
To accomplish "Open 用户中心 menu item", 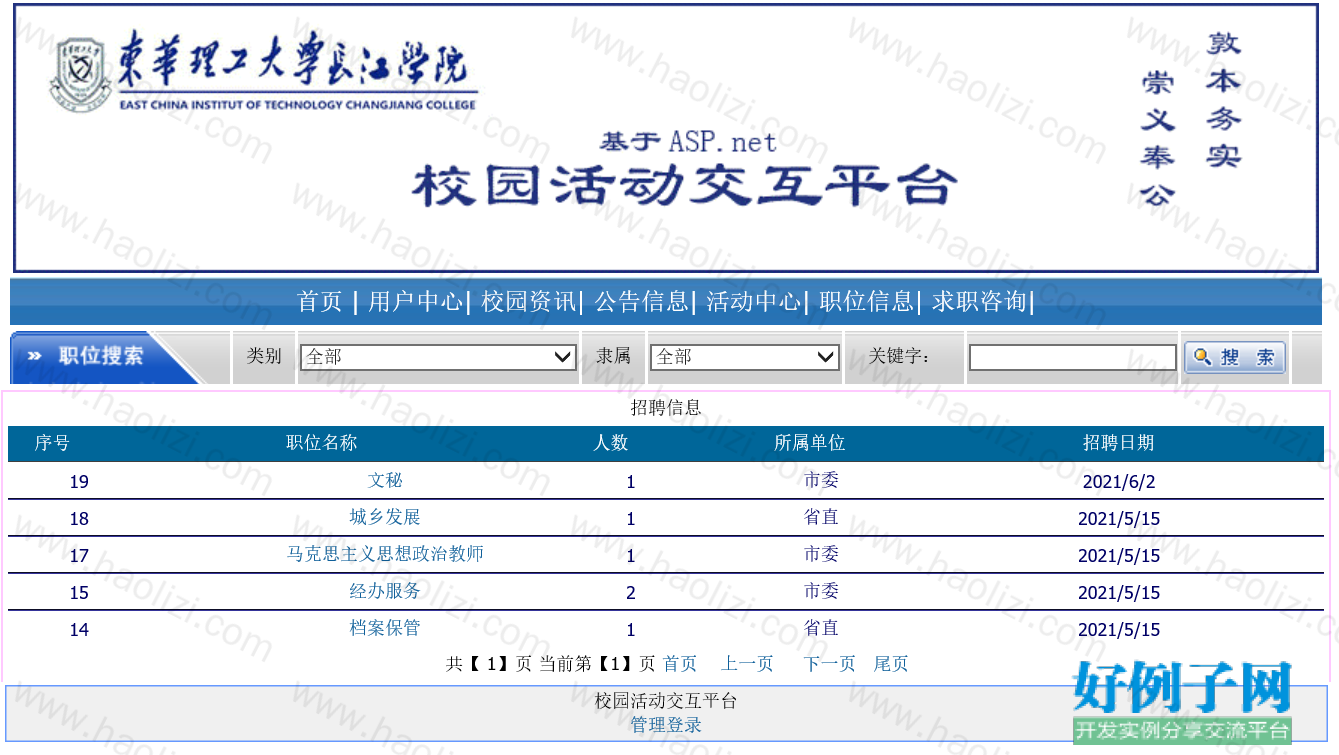I will tap(415, 301).
